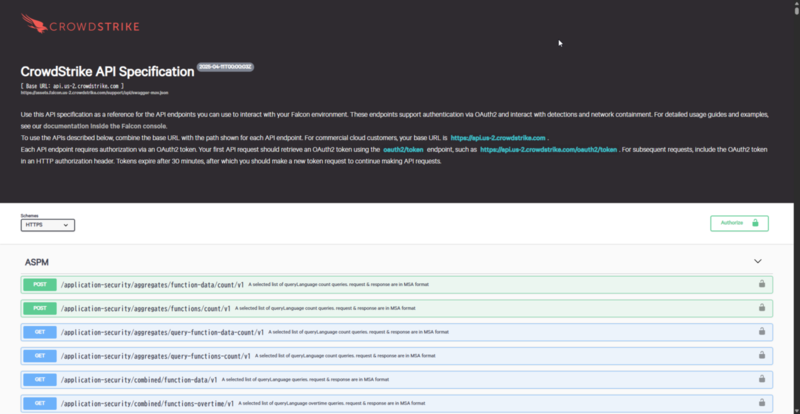The width and height of the screenshot is (800, 414).
Task: Click lock icon on query-functions-count/v1 row
Action: pos(762,355)
